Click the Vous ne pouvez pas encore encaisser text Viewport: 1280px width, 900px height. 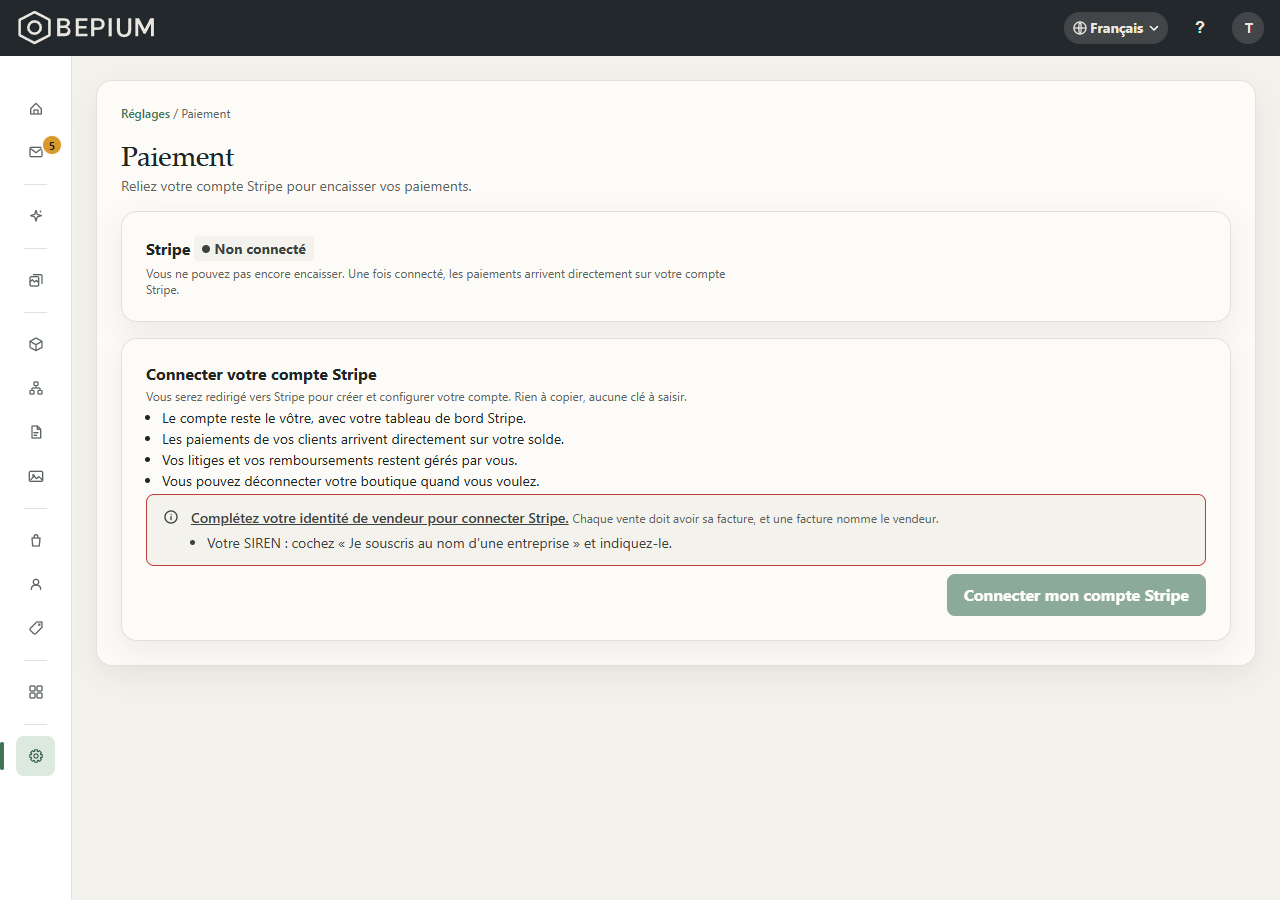pos(436,282)
